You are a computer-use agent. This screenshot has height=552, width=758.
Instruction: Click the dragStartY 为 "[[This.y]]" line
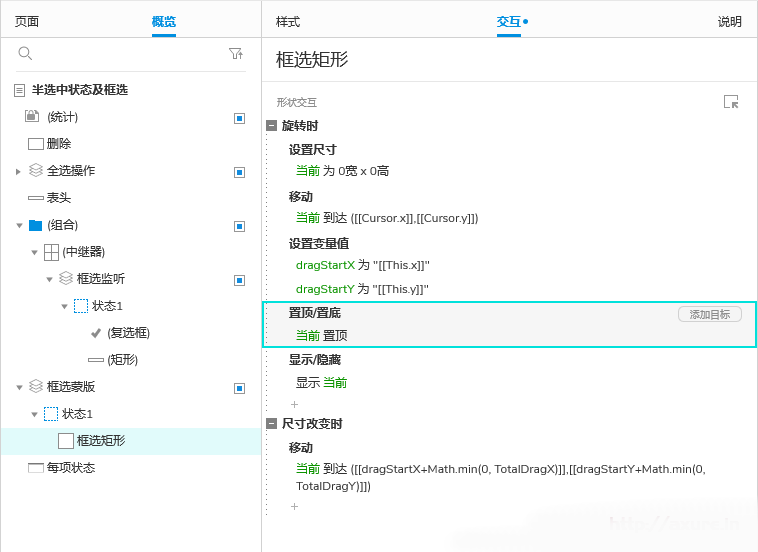pos(363,289)
